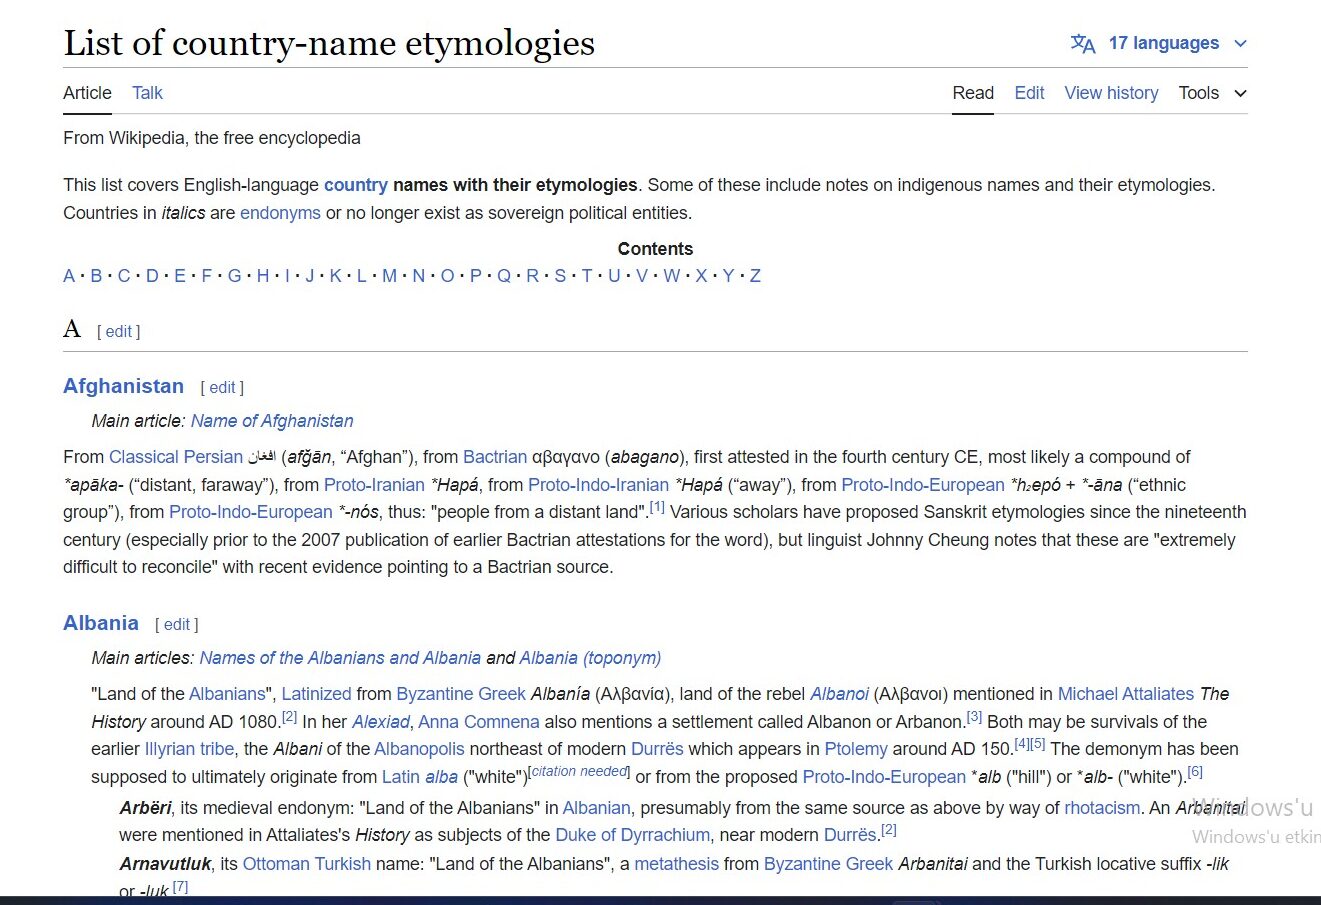Open citation [1] in Afghanistan paragraph
Image resolution: width=1321 pixels, height=905 pixels.
(657, 508)
